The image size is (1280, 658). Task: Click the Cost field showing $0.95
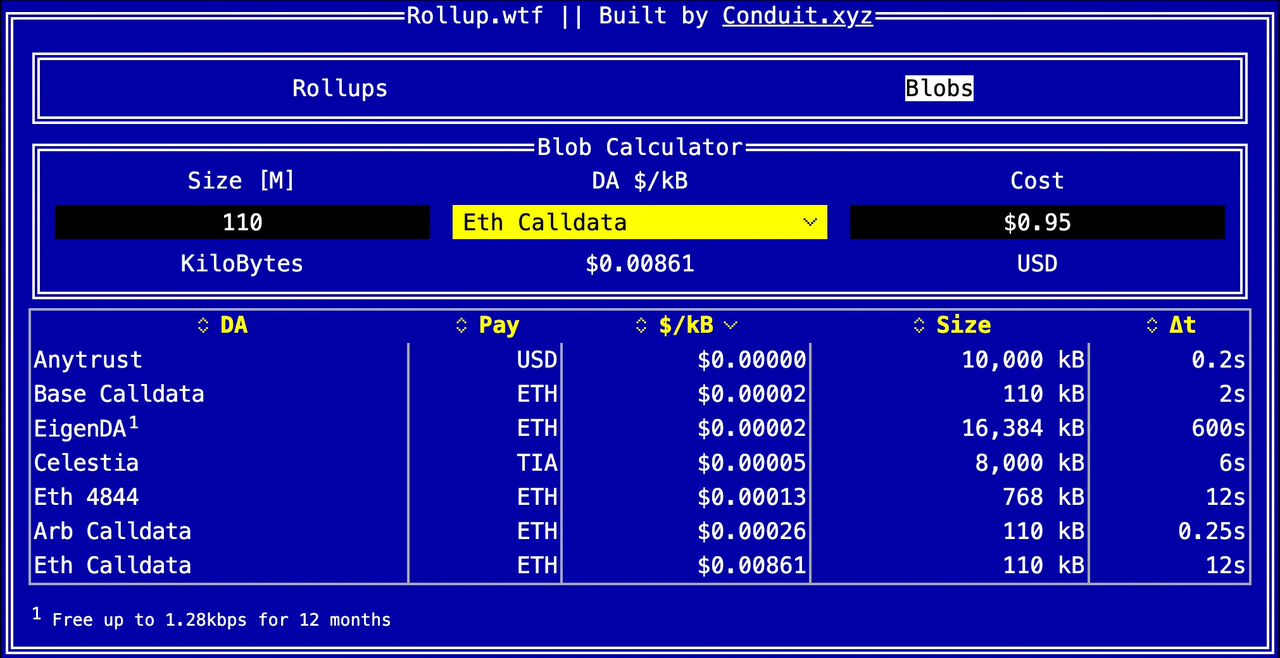point(1036,222)
